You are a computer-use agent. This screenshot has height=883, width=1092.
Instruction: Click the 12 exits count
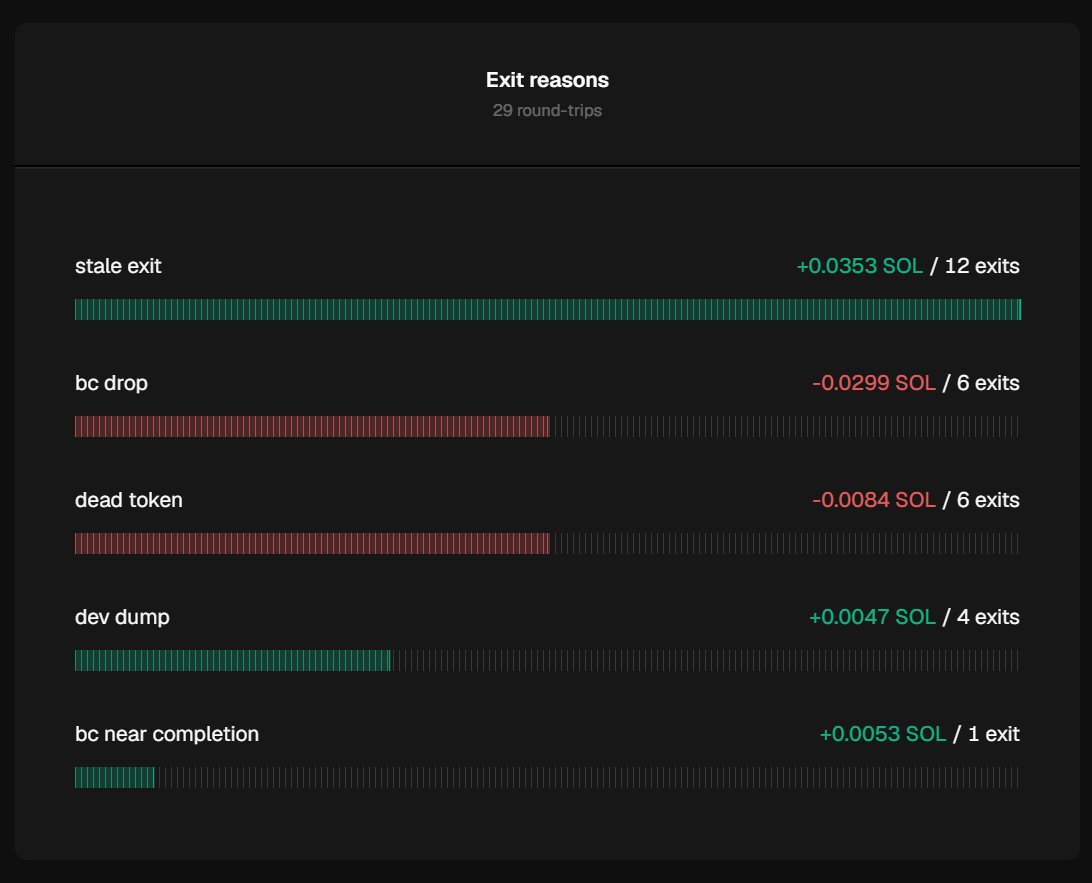coord(981,266)
